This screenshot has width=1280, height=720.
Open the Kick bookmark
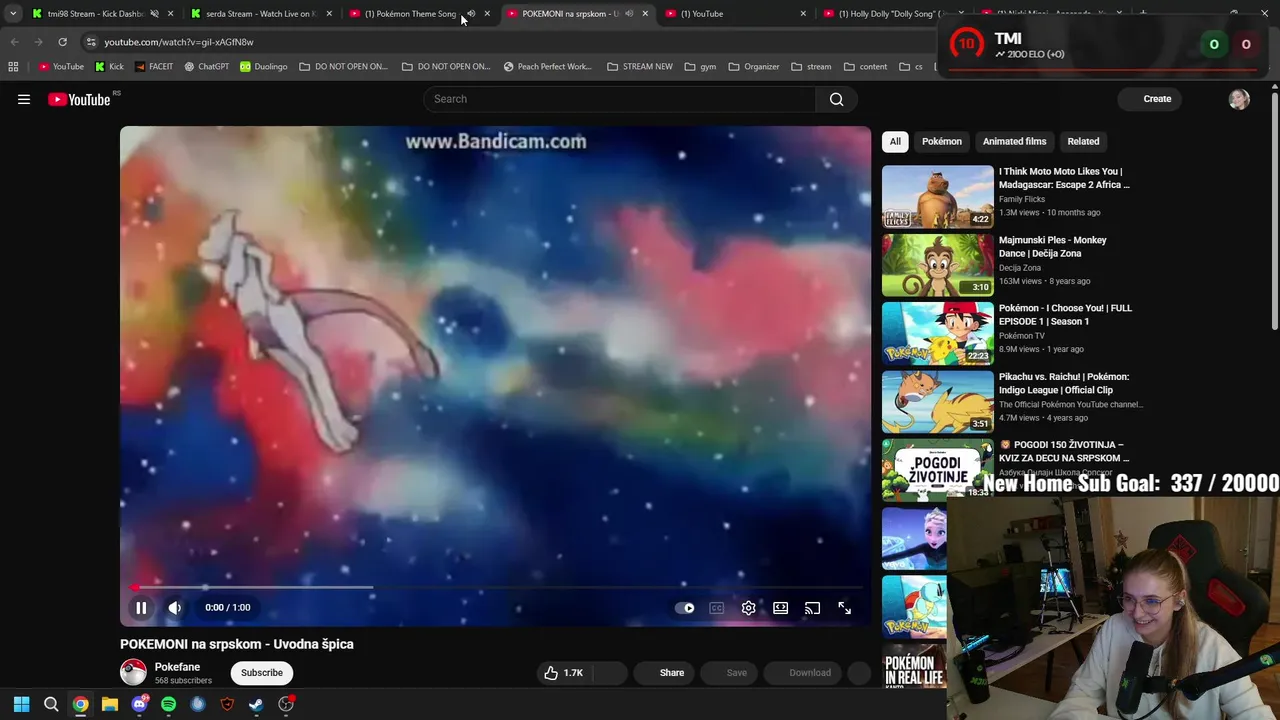pos(109,67)
